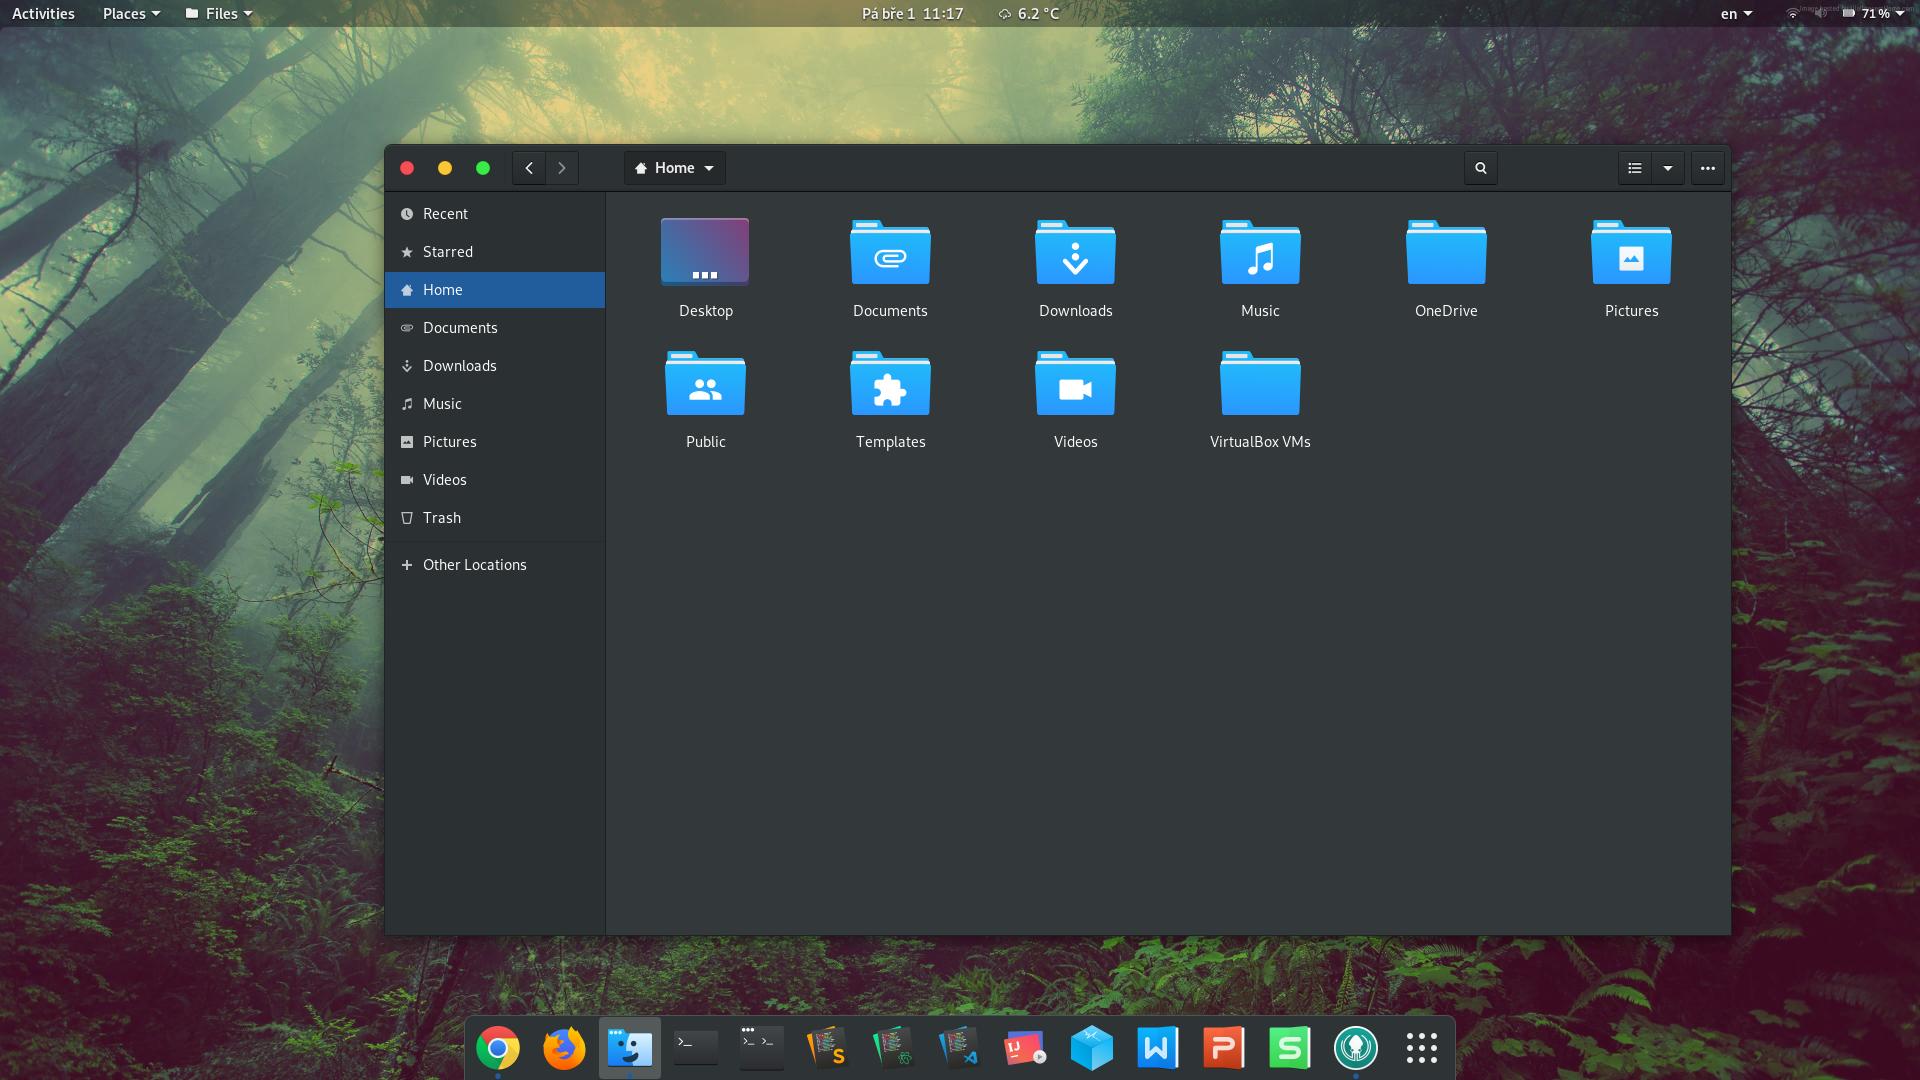Open Trash from the sidebar
The height and width of the screenshot is (1080, 1920).
coord(441,518)
